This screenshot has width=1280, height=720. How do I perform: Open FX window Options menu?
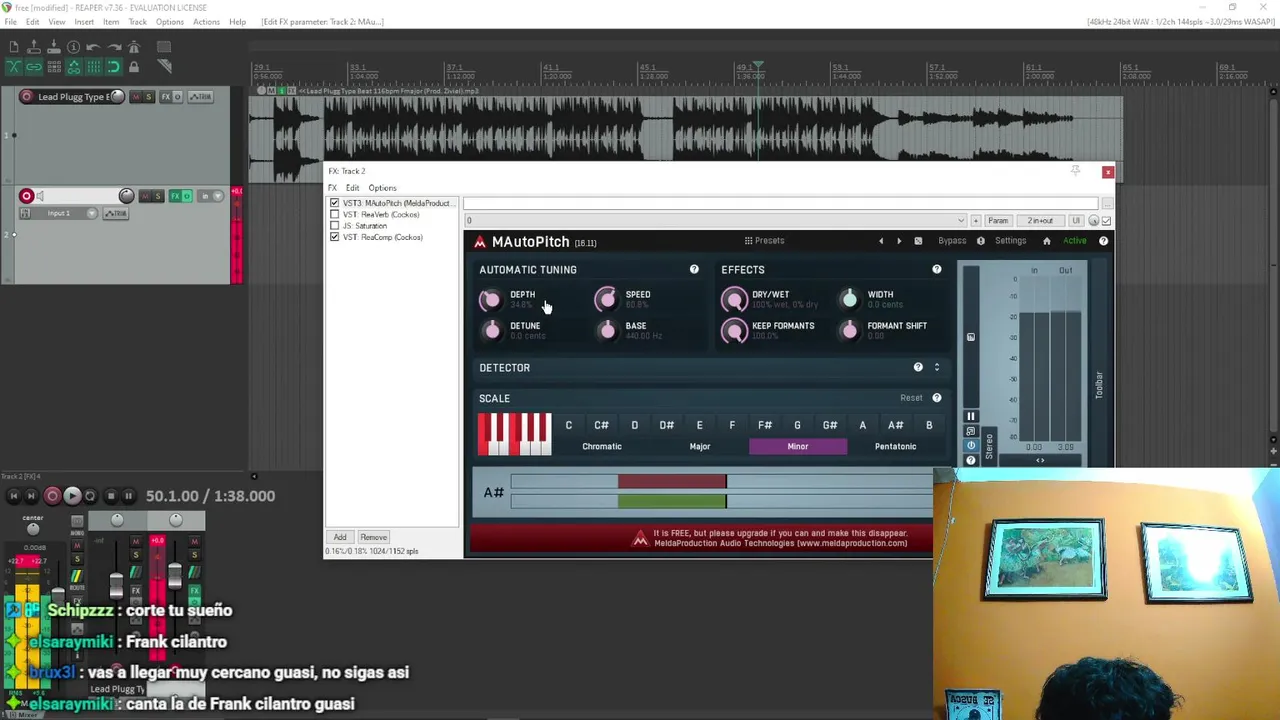click(382, 188)
